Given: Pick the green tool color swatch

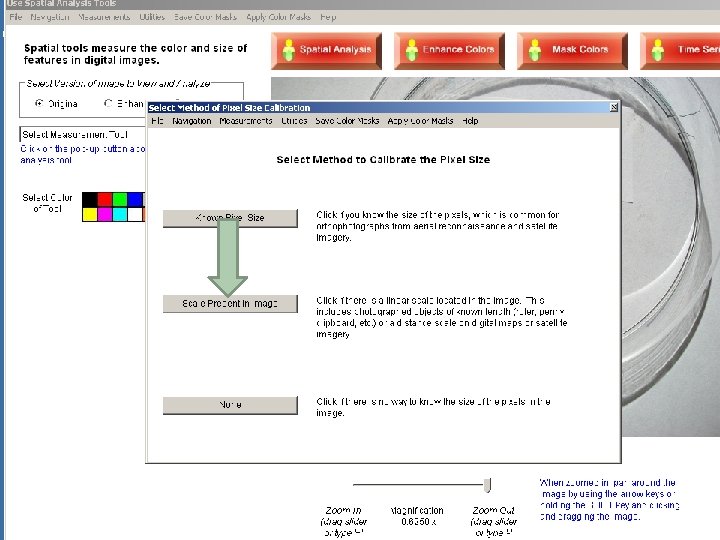Looking at the screenshot, I should pyautogui.click(x=120, y=199).
